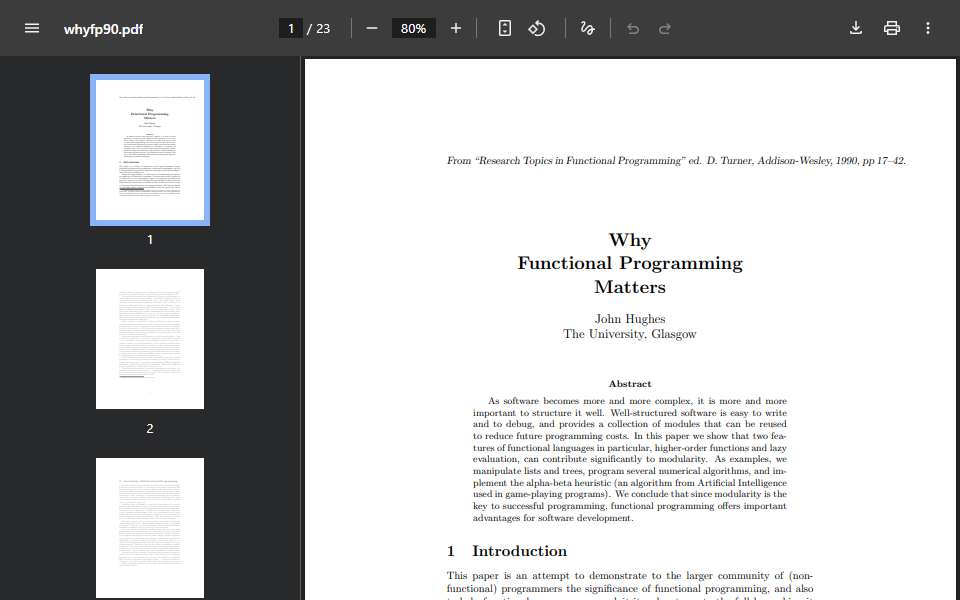Toggle the sidebar with the hamburger menu icon

[32, 28]
